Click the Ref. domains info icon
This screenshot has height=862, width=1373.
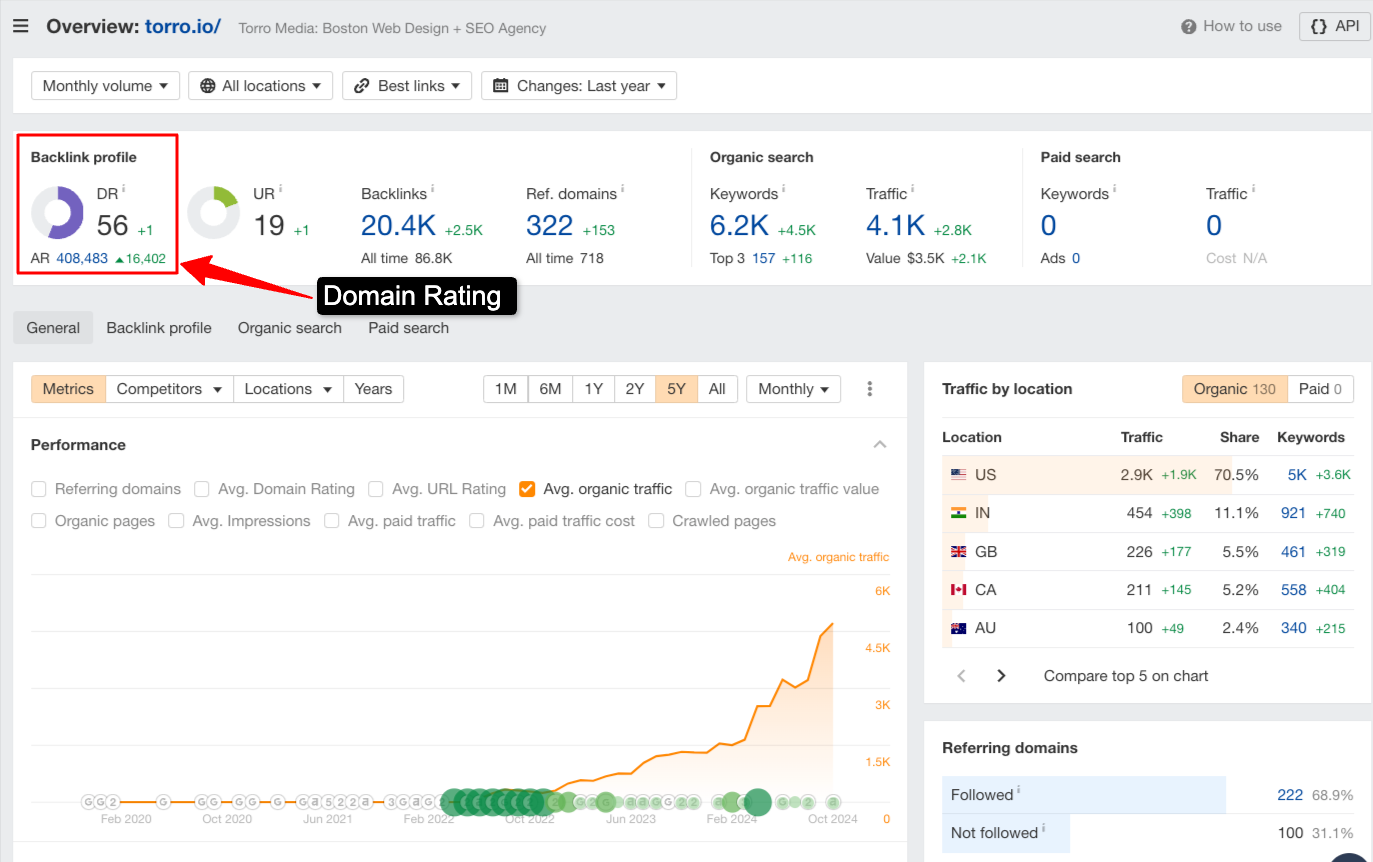[622, 189]
